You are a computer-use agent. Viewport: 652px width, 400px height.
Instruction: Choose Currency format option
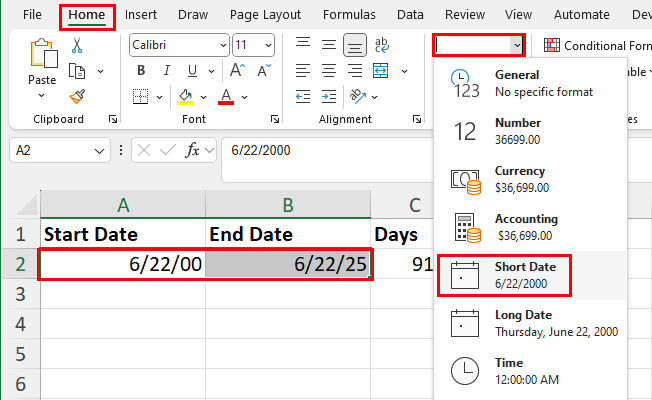(531, 179)
